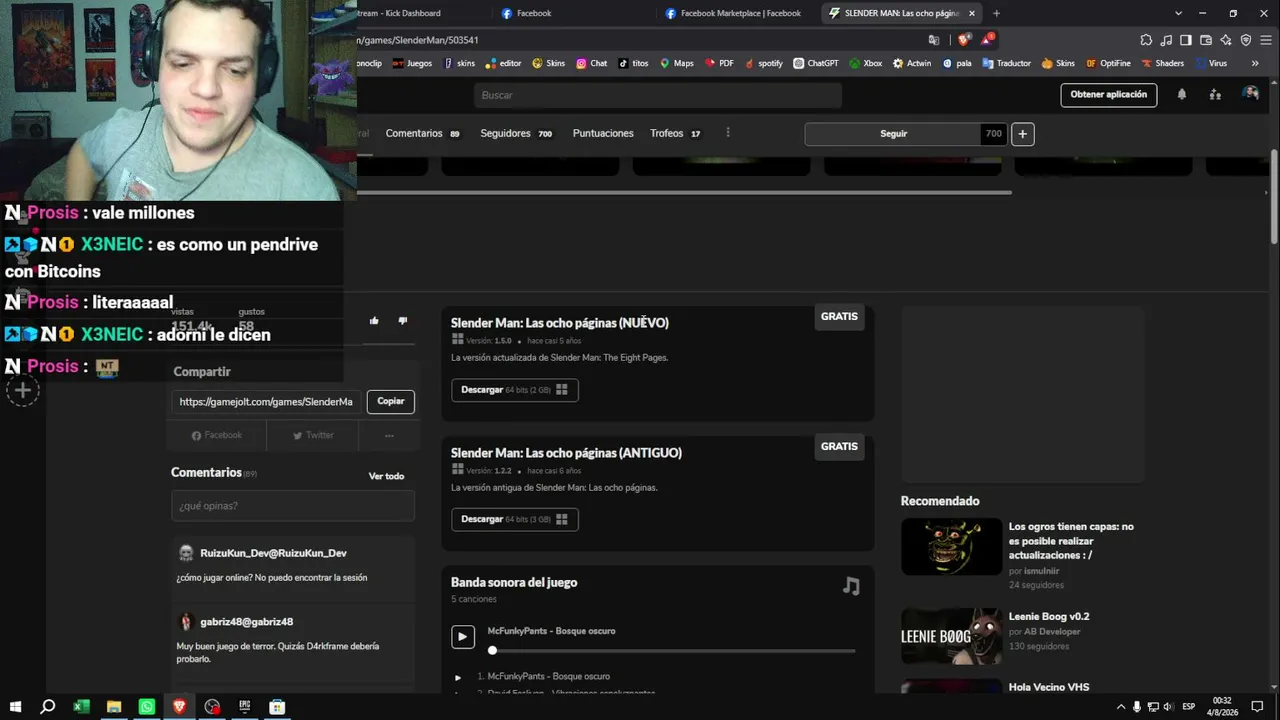Open the TikTok 'titos' bookmark
The height and width of the screenshot is (720, 1280).
[x=633, y=63]
